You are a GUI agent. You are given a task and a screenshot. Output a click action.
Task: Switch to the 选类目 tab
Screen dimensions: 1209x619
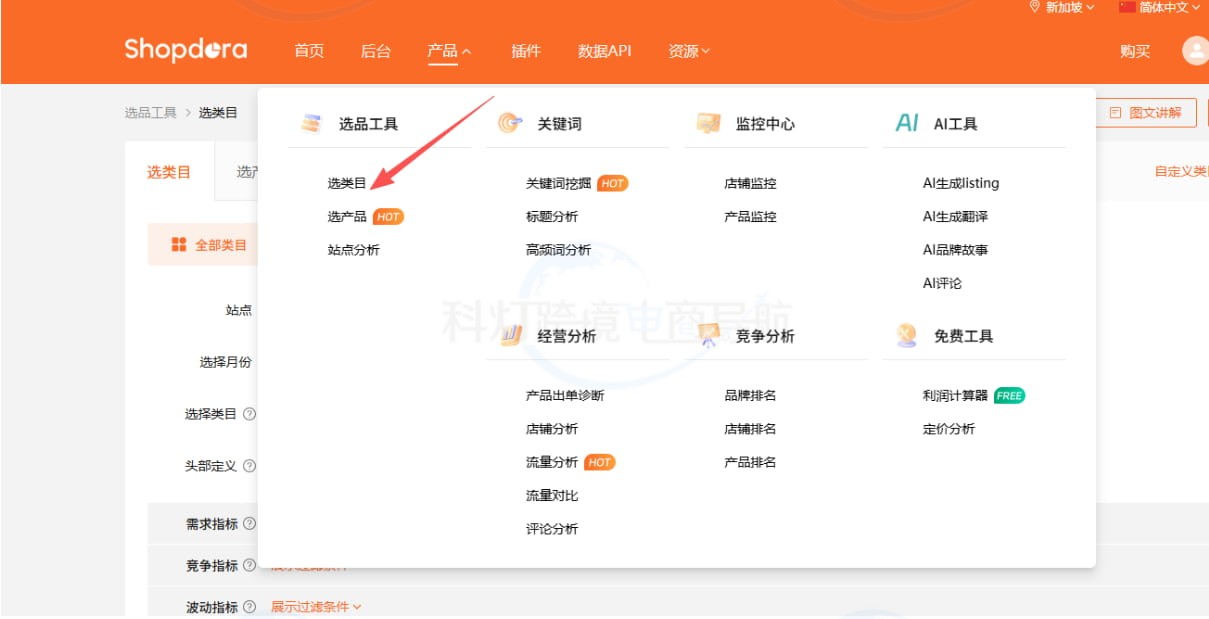point(169,172)
